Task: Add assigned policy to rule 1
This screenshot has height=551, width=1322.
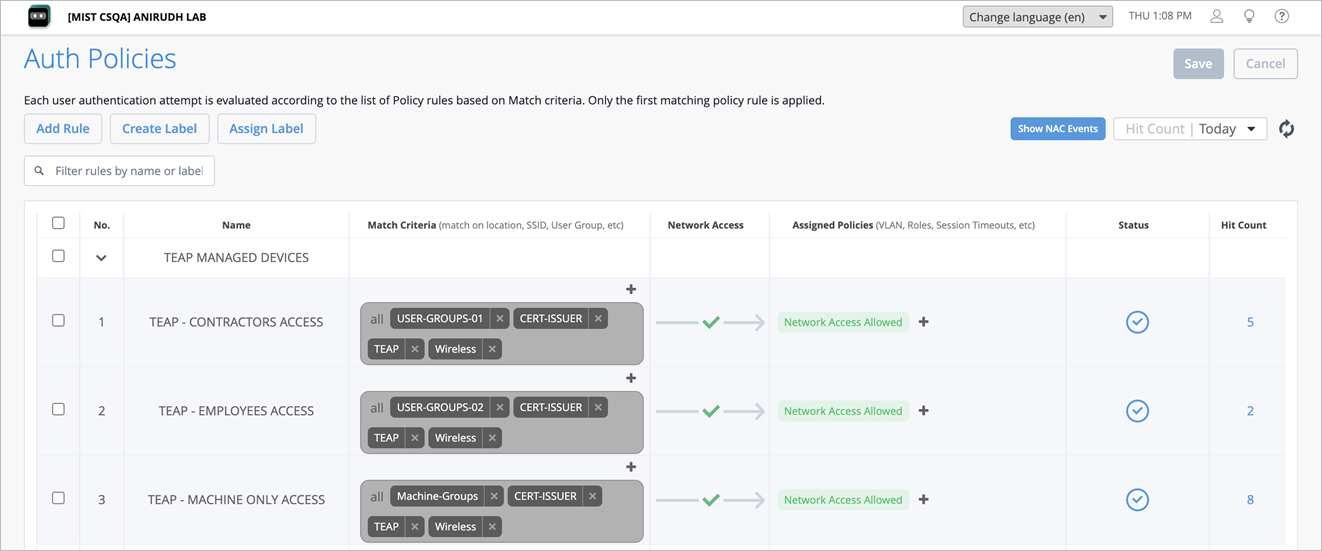Action: (924, 322)
